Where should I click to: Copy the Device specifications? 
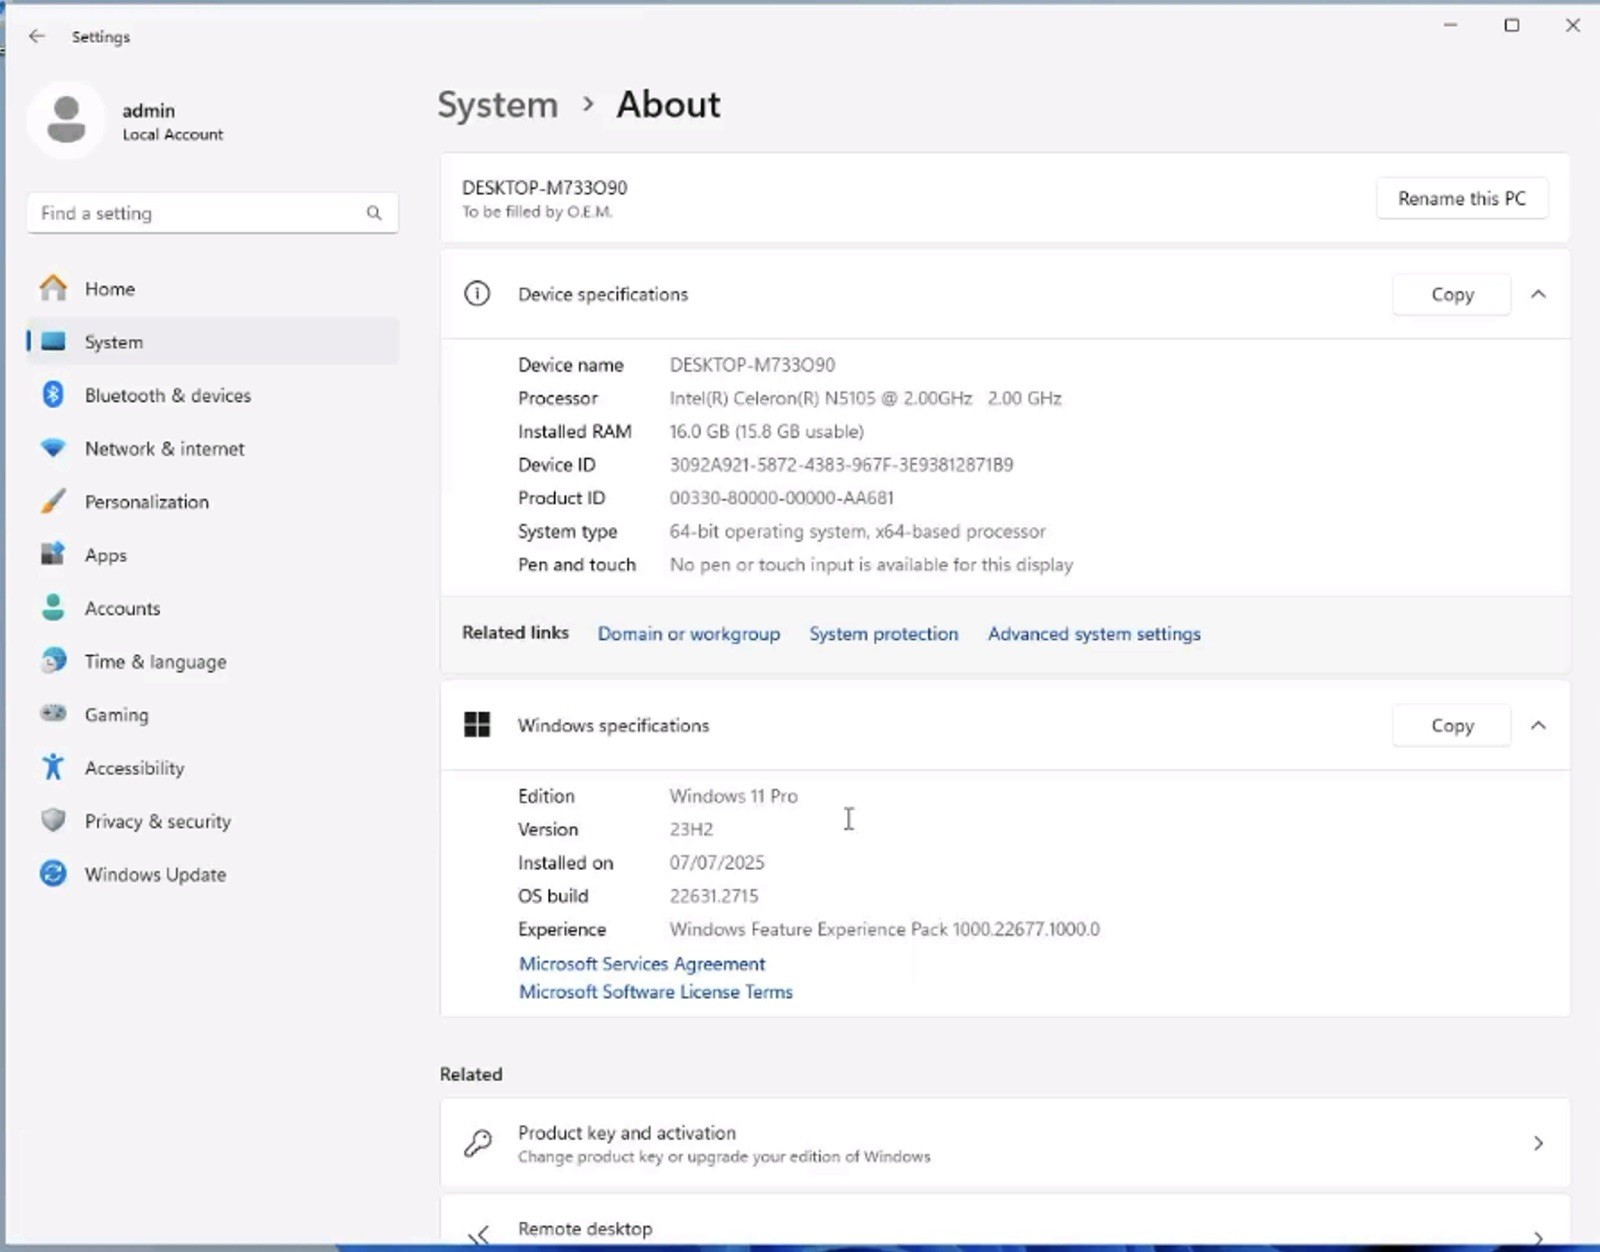point(1452,294)
